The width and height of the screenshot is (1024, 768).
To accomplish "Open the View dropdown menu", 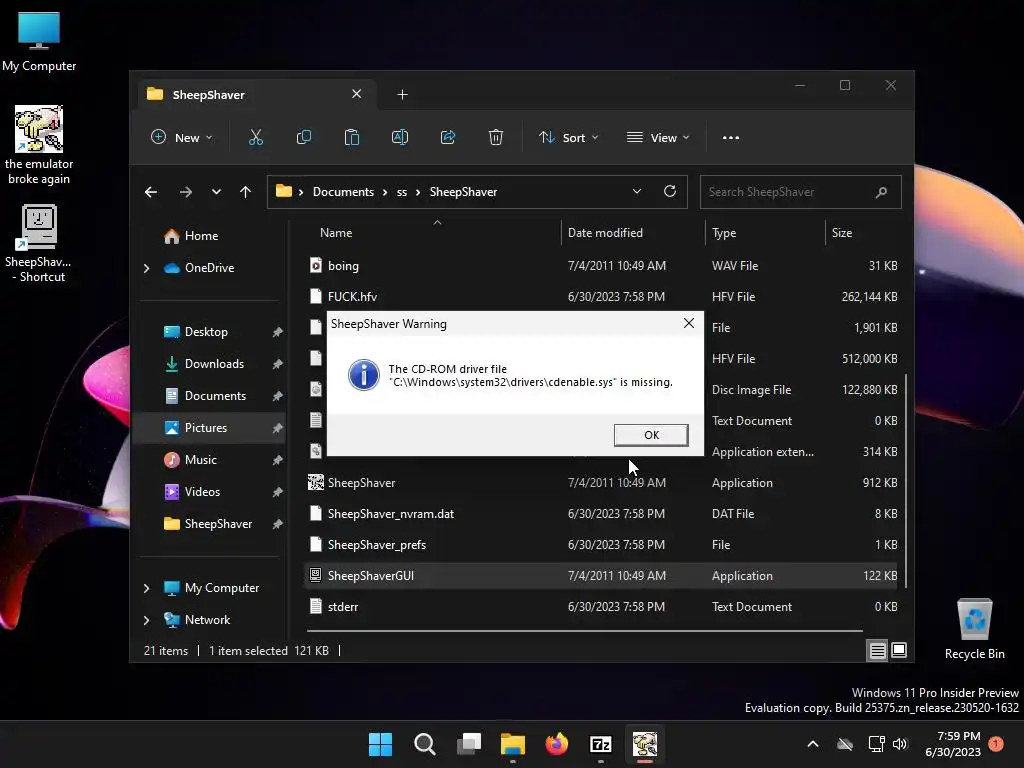I will [x=658, y=138].
